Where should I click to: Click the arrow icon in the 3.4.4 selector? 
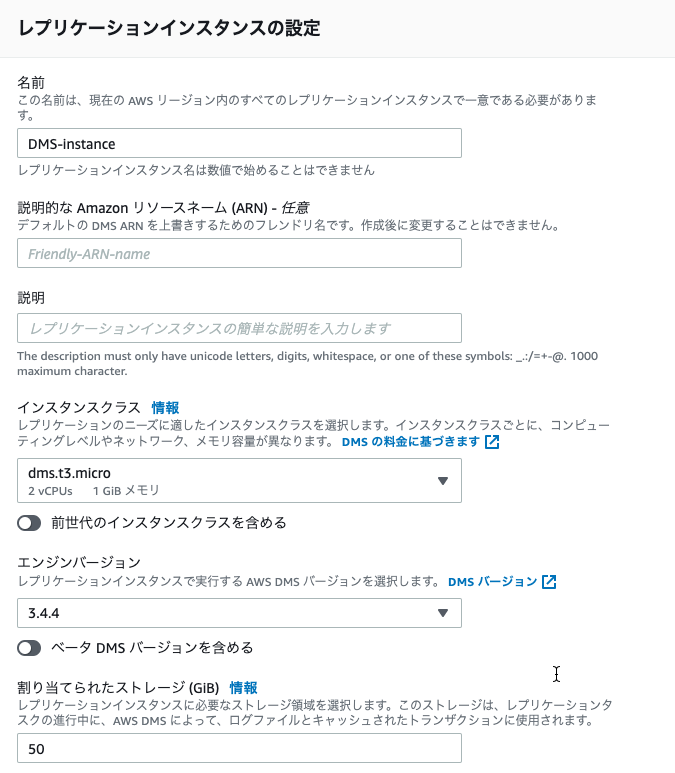point(443,613)
